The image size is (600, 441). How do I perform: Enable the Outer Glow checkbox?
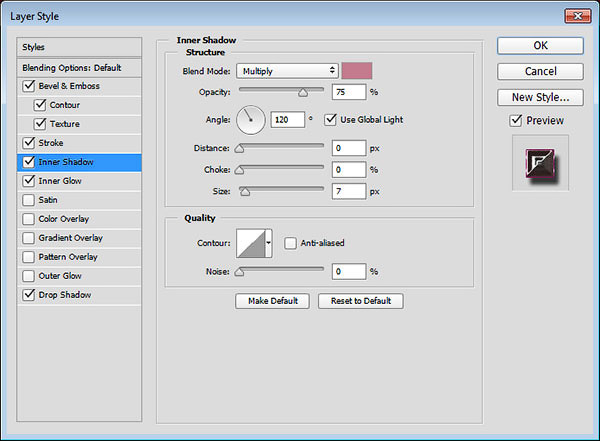point(29,276)
